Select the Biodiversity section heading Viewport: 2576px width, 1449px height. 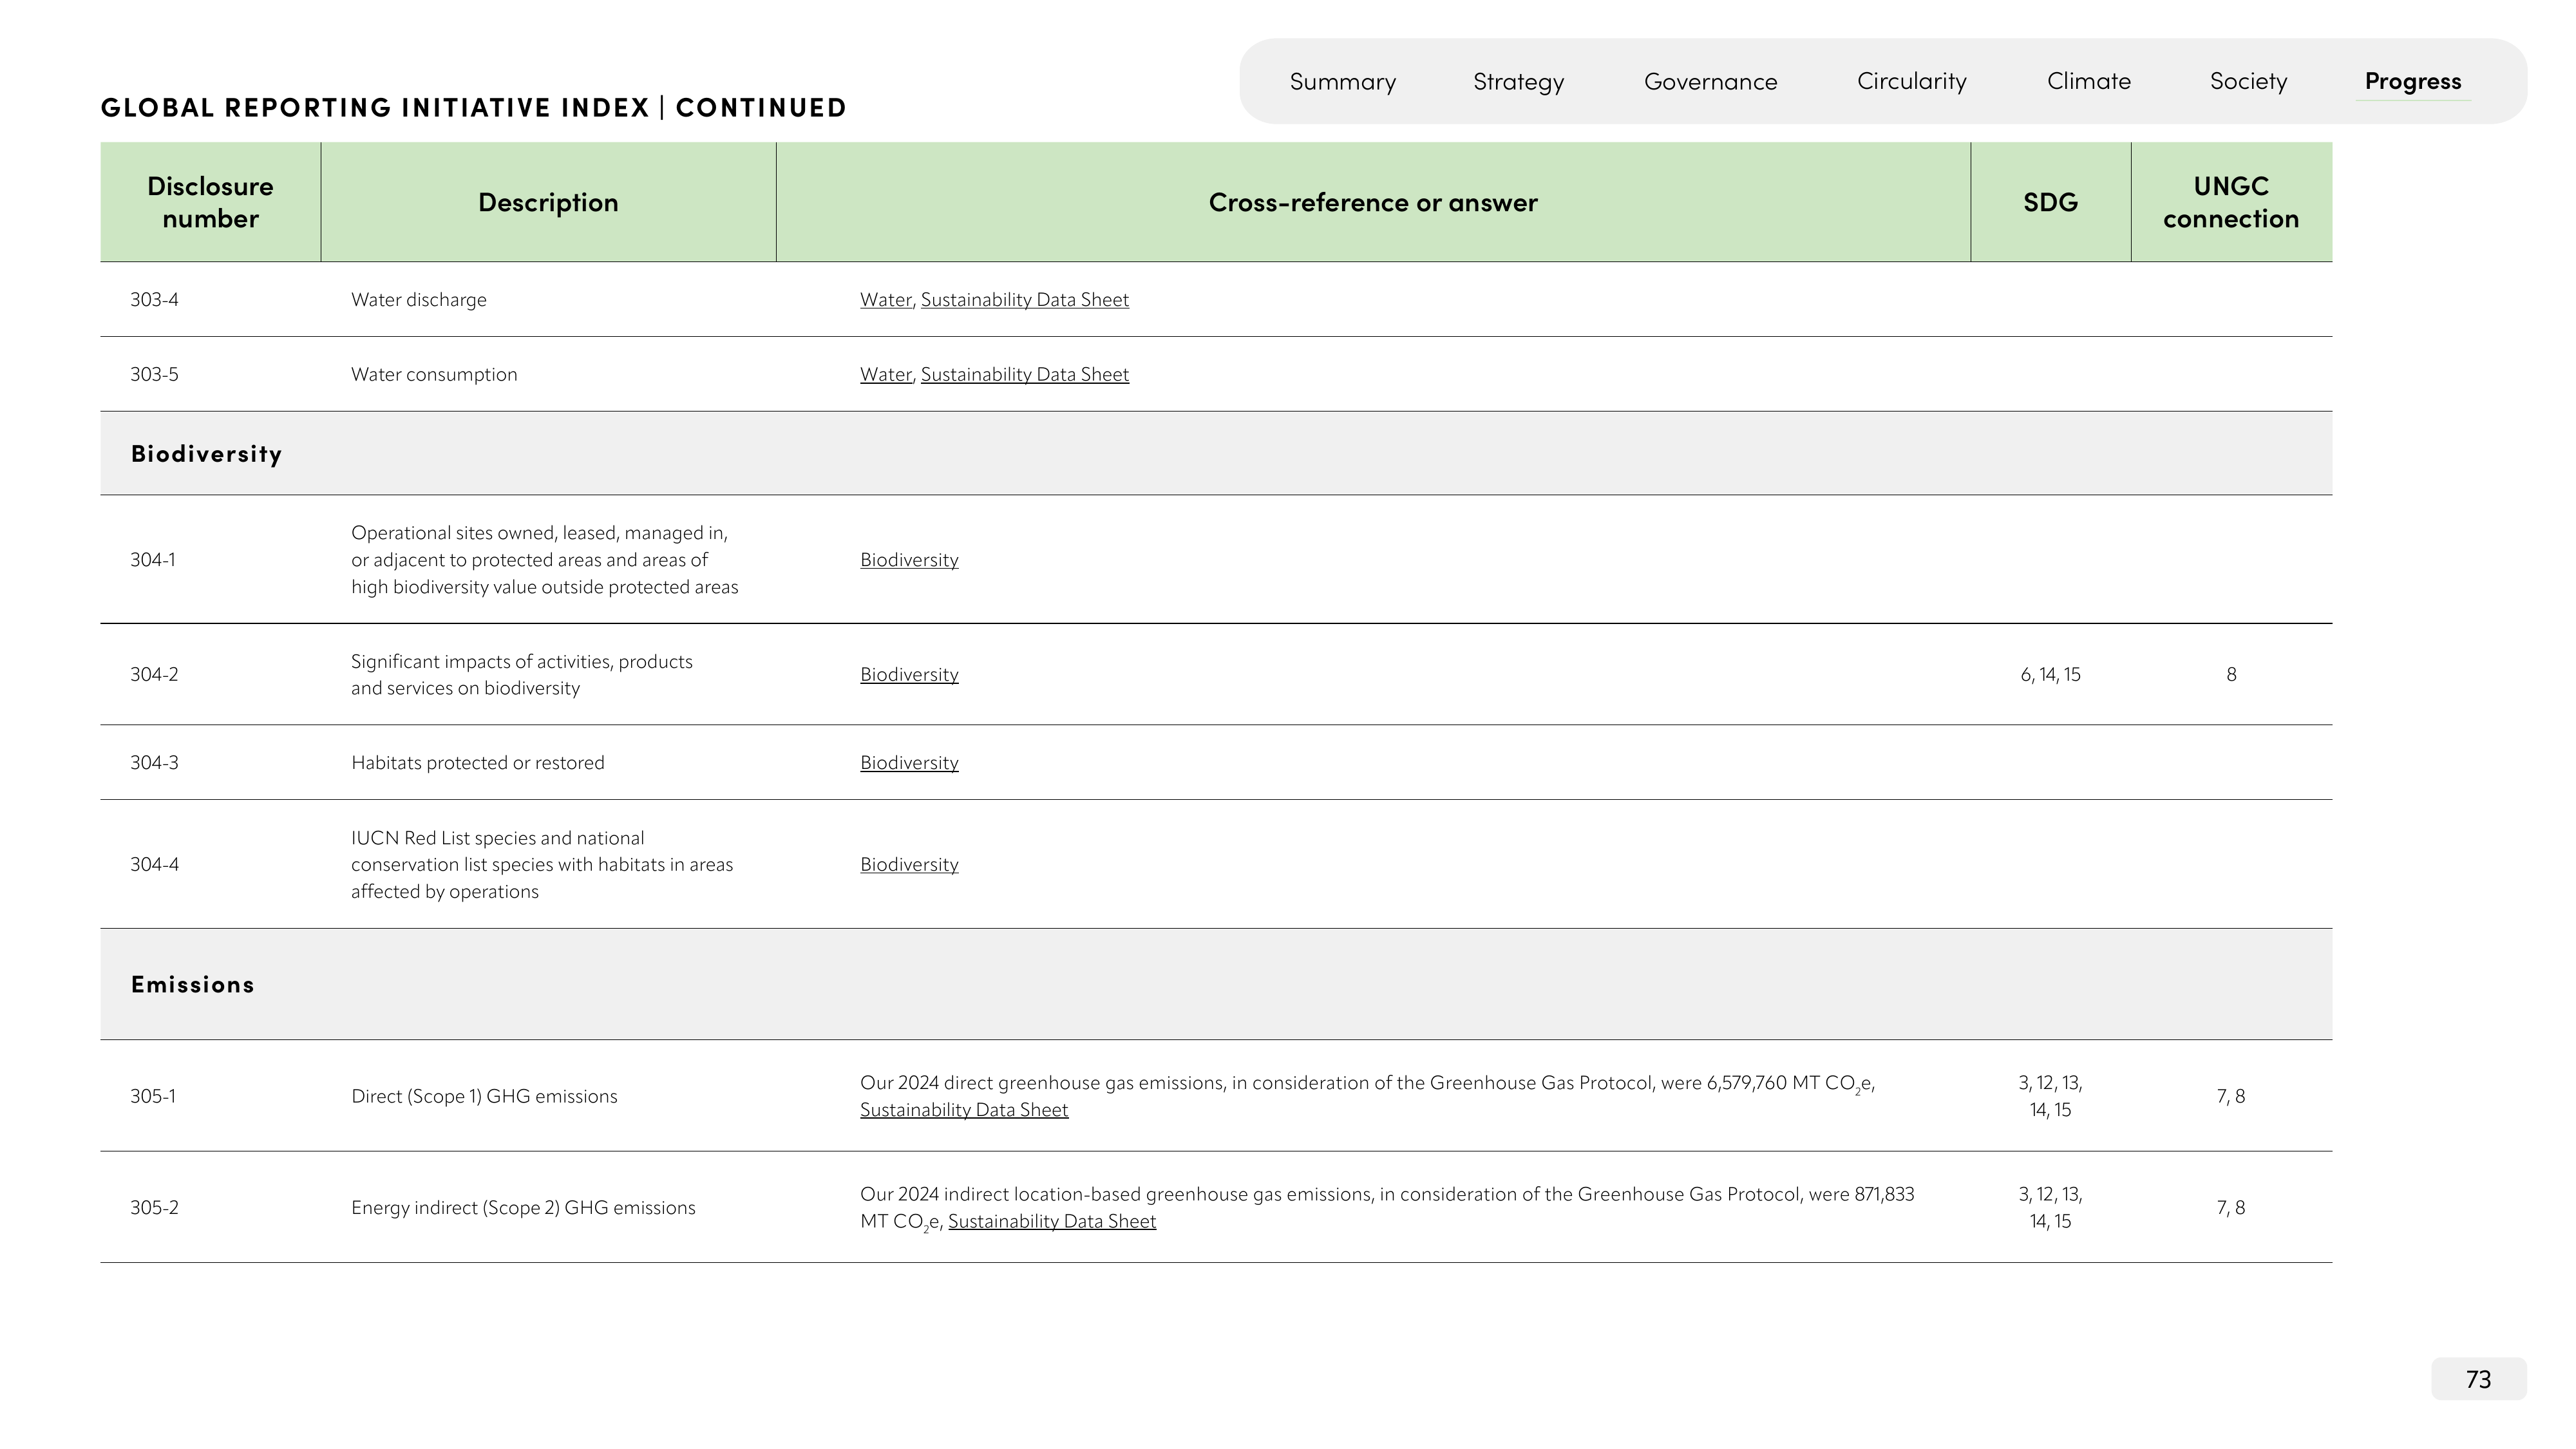pos(206,454)
